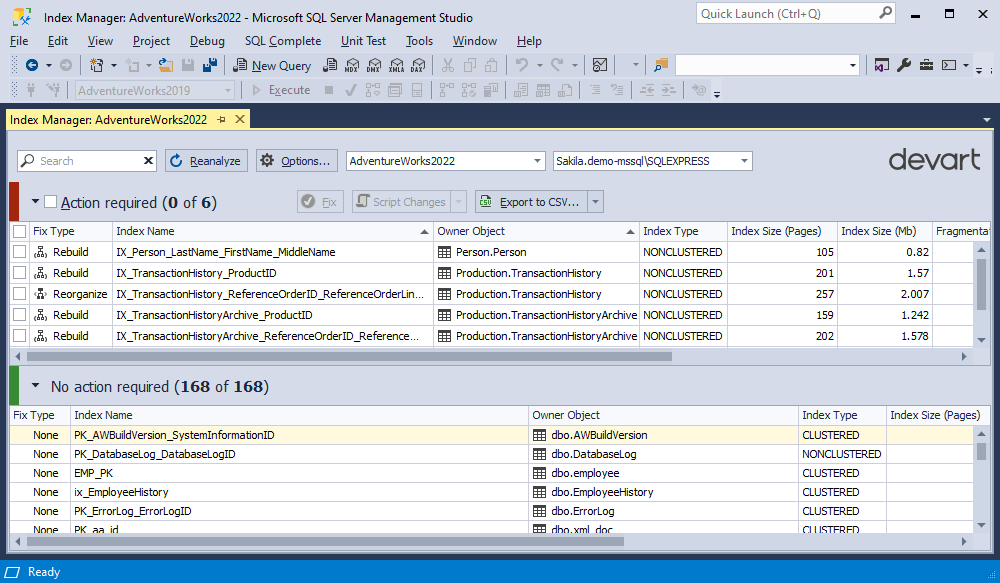Click the Cut icon in the toolbar
1000x583 pixels.
pos(449,65)
